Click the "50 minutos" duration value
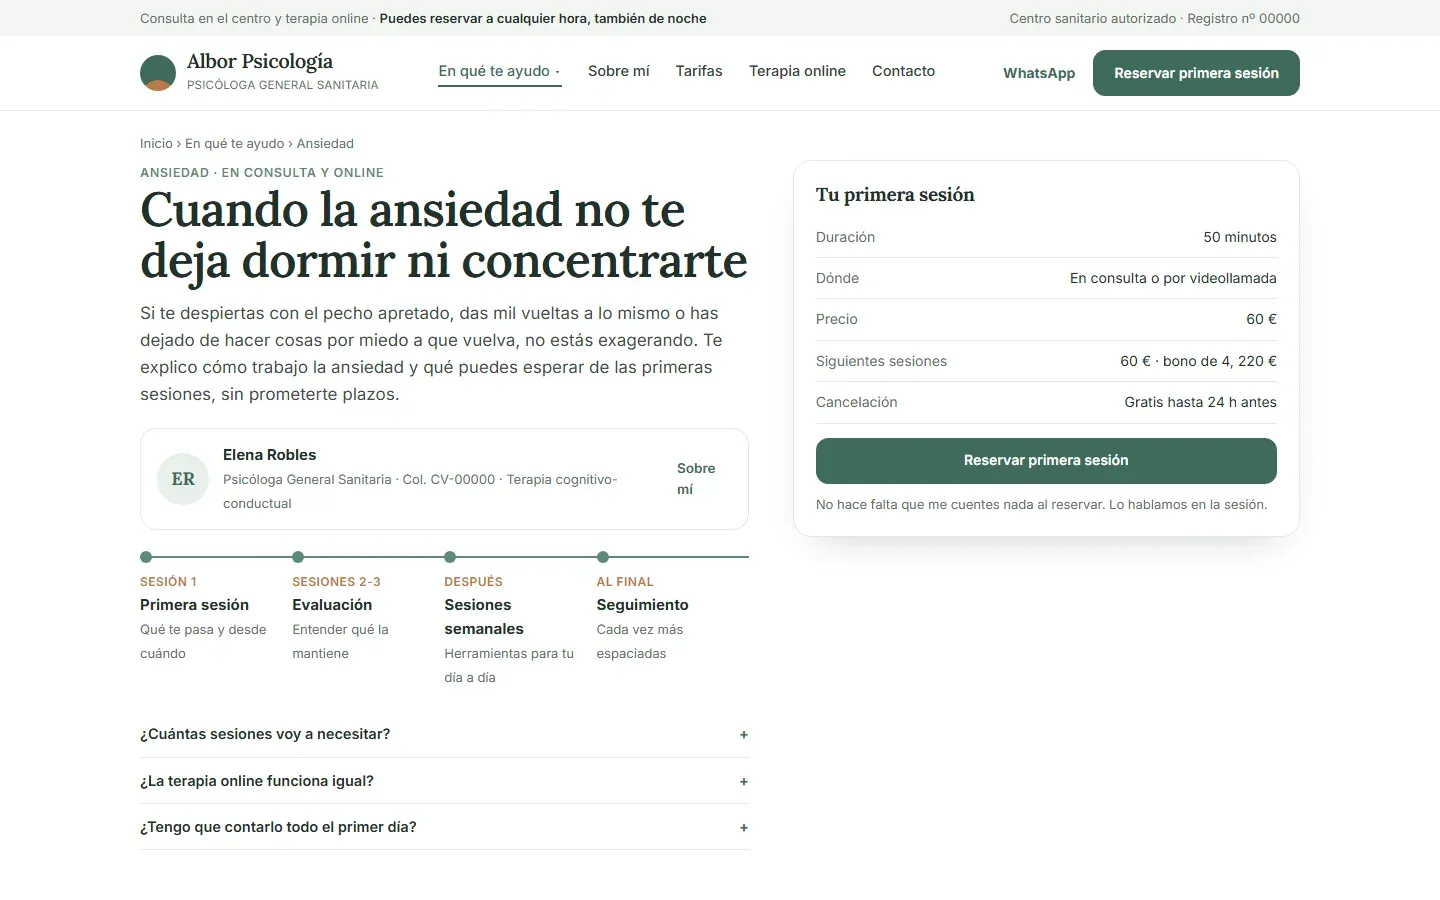Image resolution: width=1440 pixels, height=900 pixels. (x=1240, y=237)
